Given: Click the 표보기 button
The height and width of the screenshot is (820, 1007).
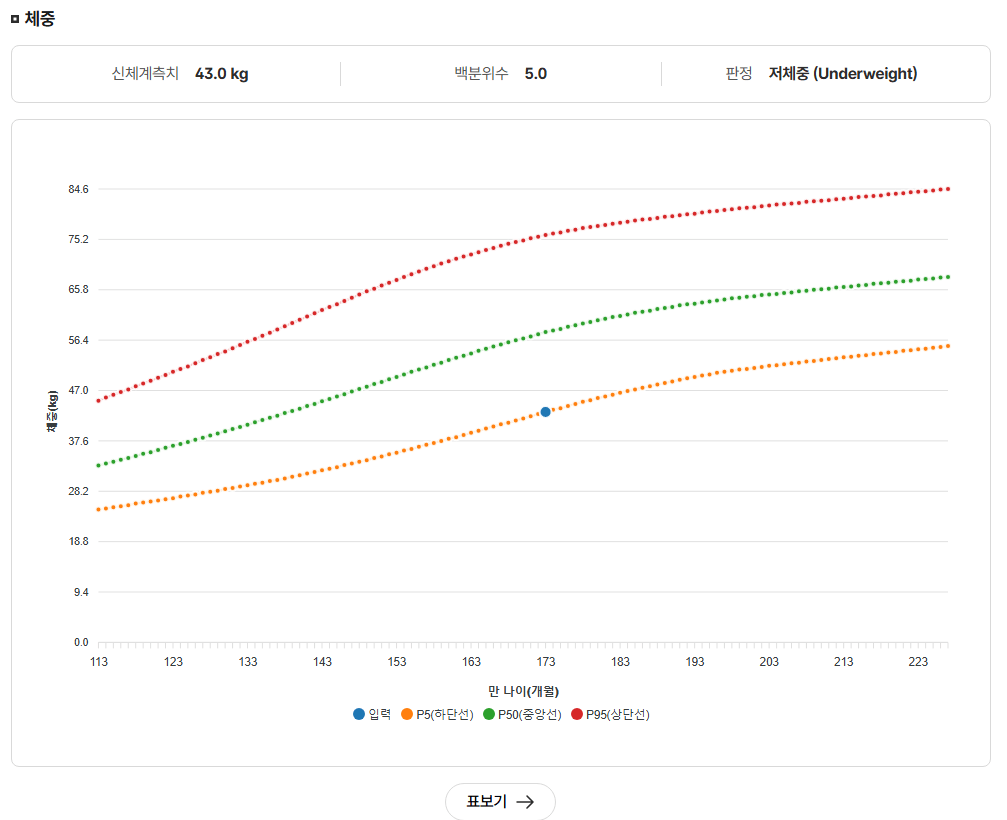Looking at the screenshot, I should [x=500, y=801].
